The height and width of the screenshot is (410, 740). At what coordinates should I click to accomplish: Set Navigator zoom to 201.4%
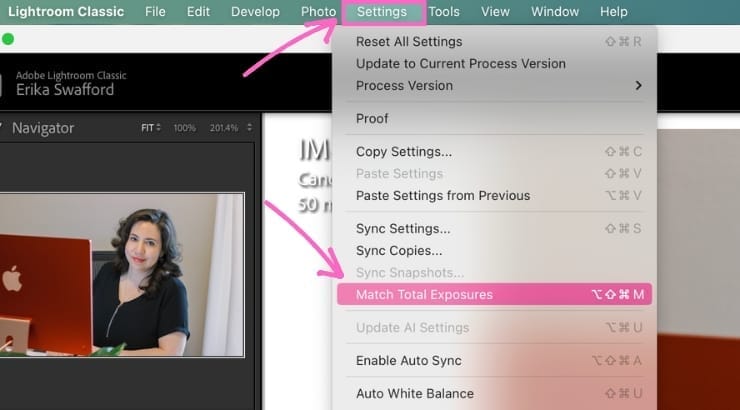224,128
